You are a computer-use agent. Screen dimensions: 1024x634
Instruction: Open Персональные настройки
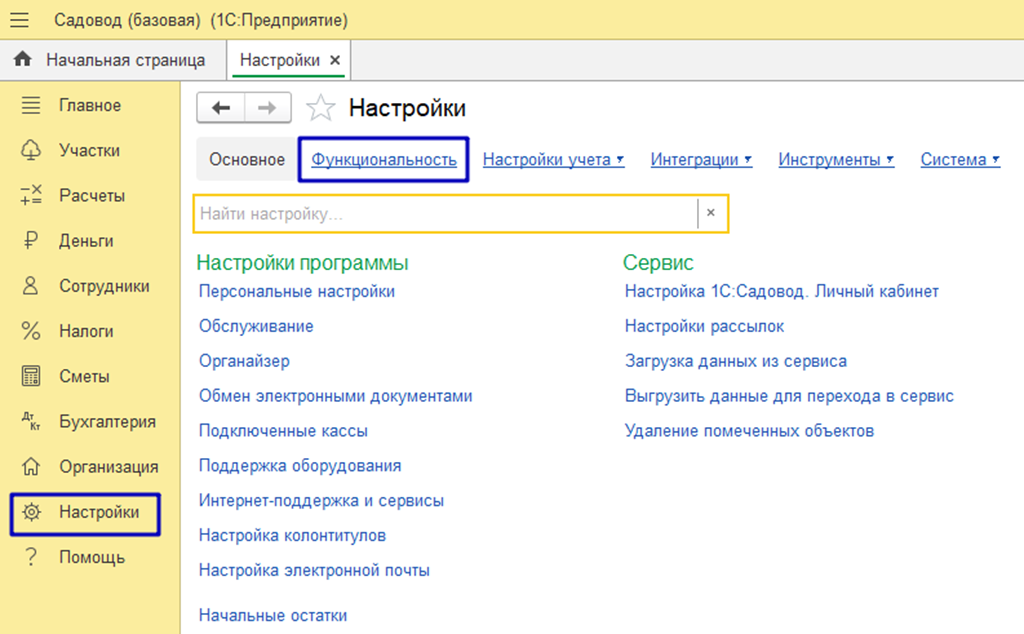297,291
